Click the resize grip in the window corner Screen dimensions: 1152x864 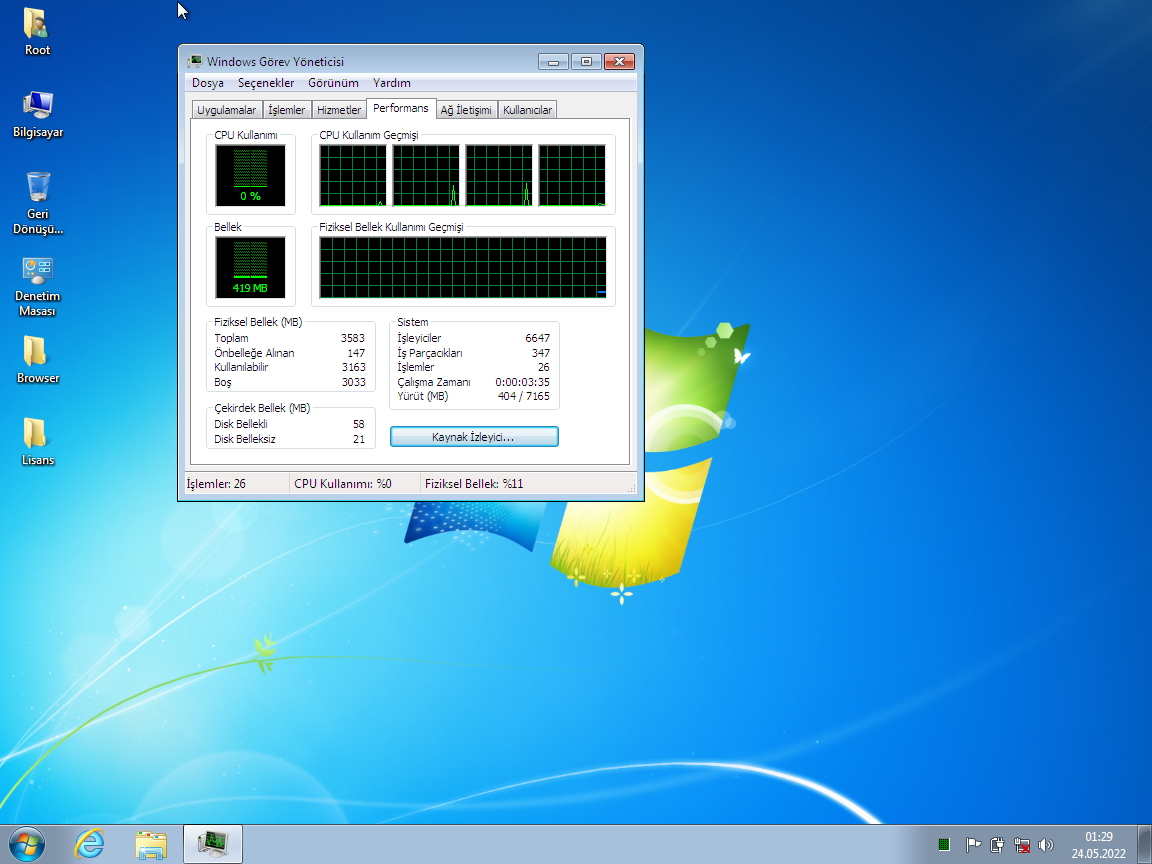coord(631,488)
